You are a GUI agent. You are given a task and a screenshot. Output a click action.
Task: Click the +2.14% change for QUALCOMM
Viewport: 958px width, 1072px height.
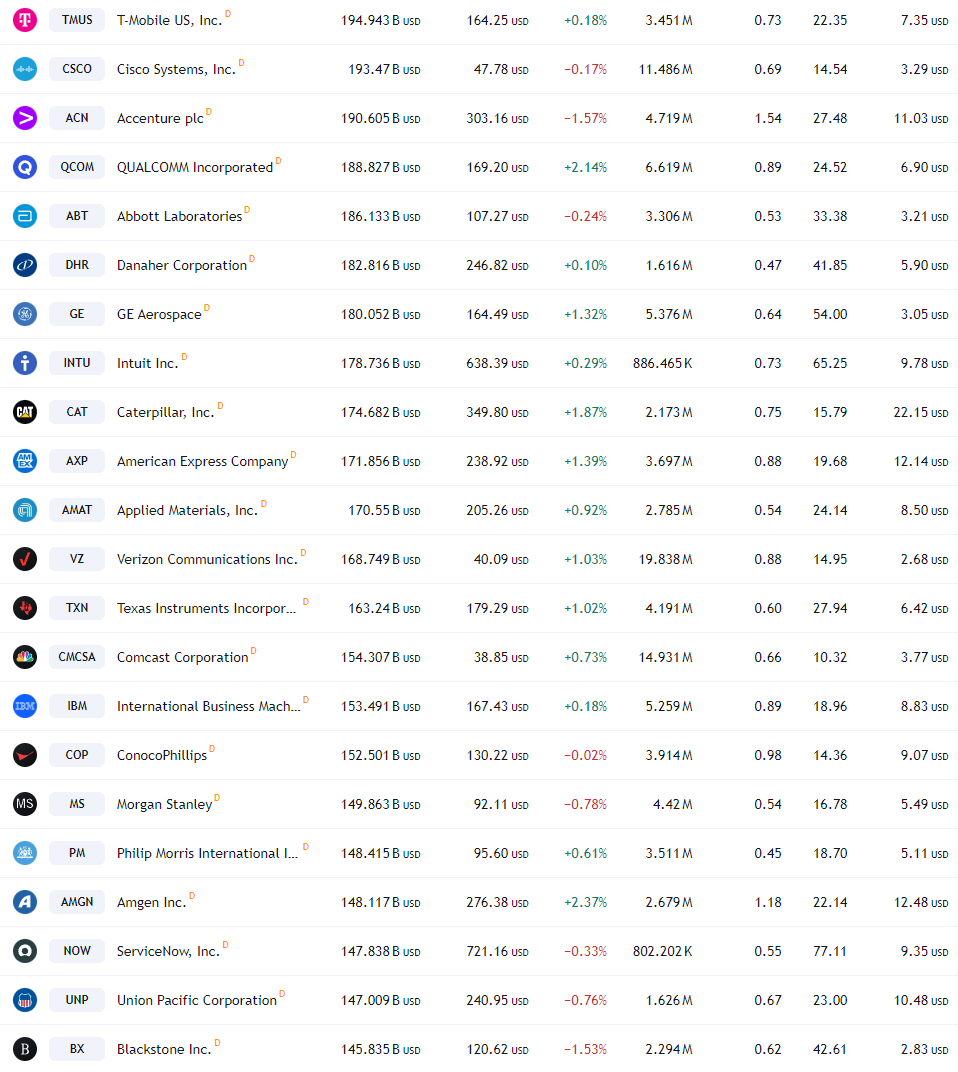[585, 168]
